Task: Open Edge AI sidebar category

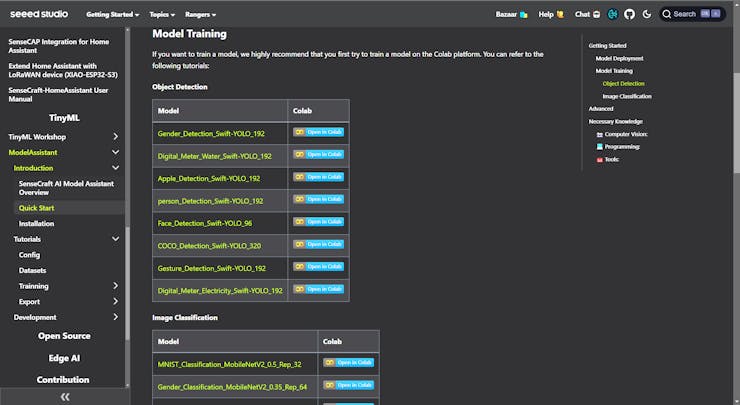Action: [x=64, y=358]
